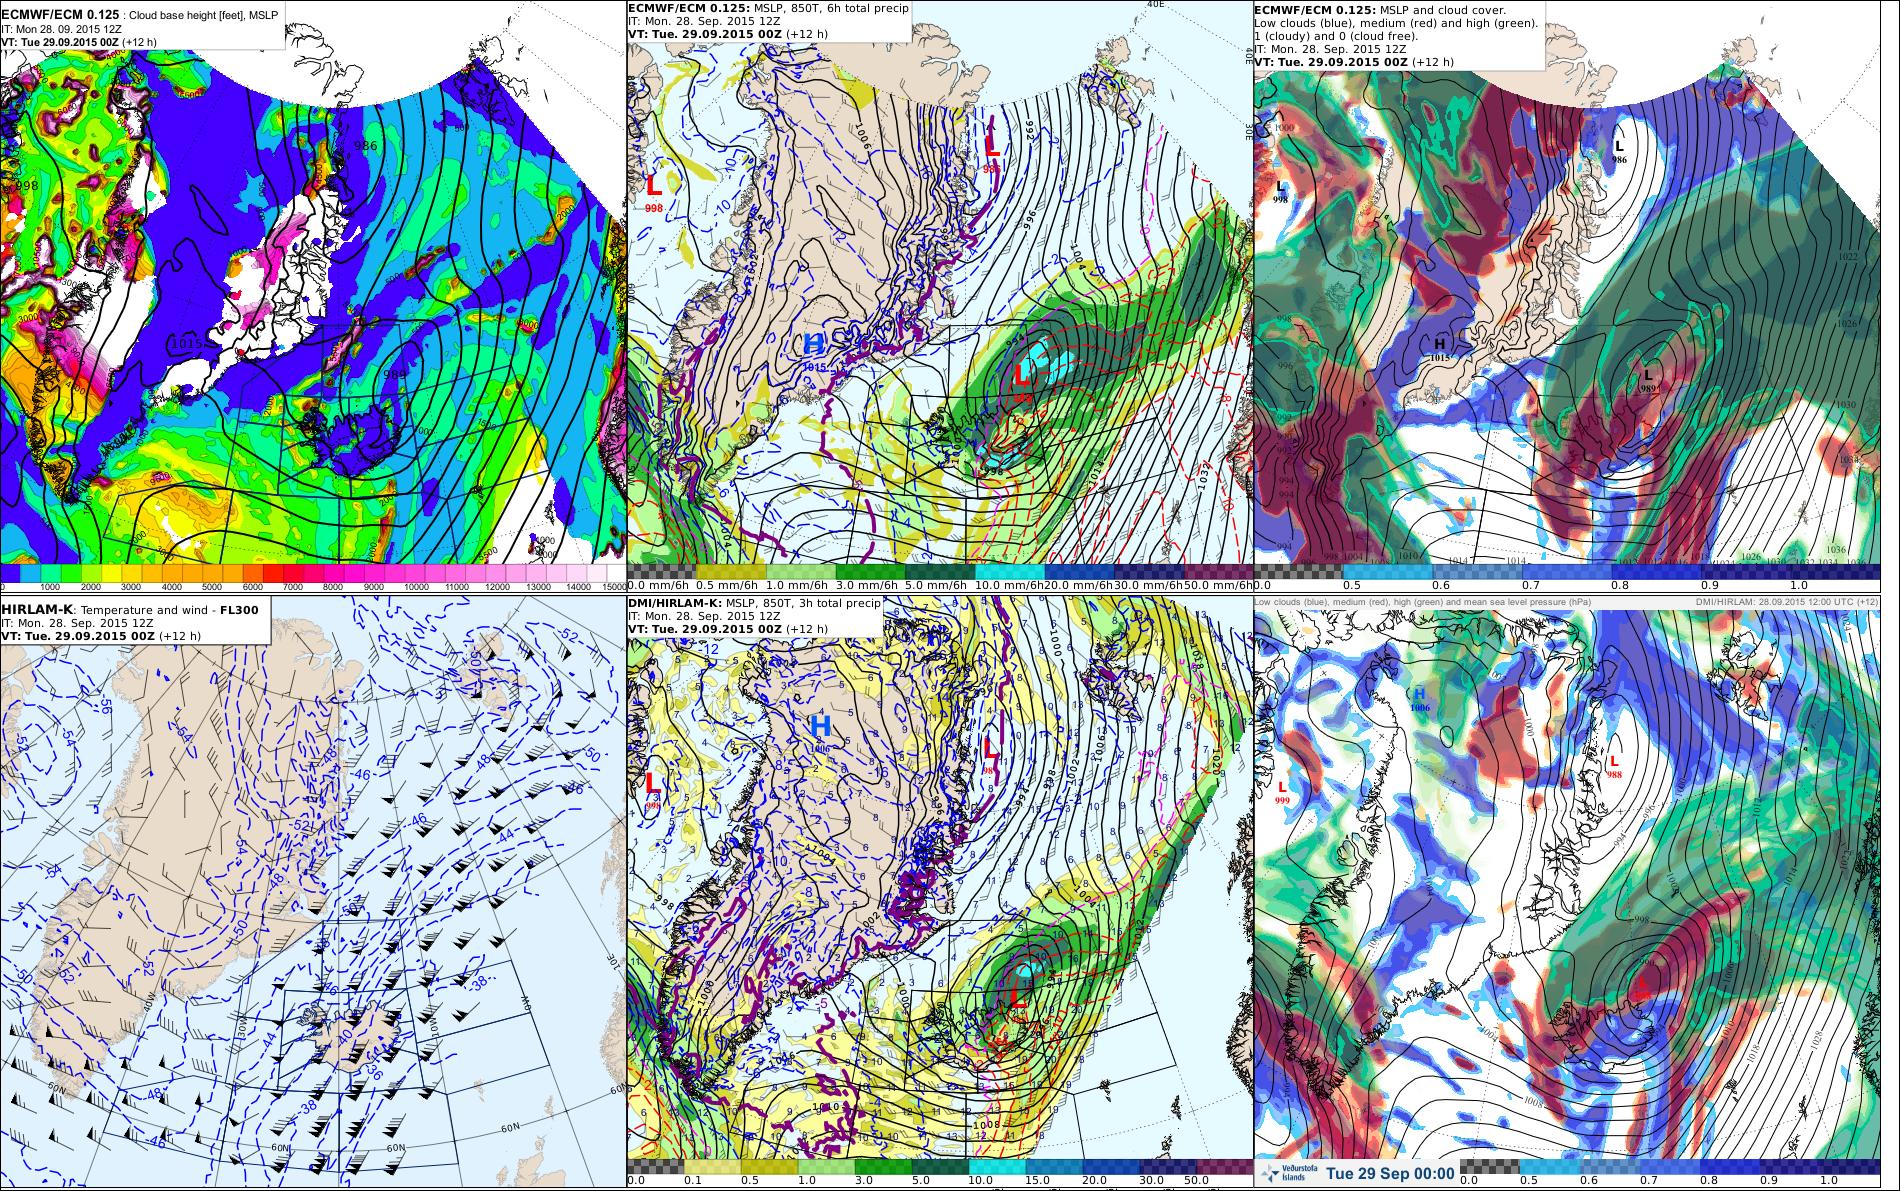Pick the cyan 10.0 swatch in the 3h precip legend

click(998, 1166)
